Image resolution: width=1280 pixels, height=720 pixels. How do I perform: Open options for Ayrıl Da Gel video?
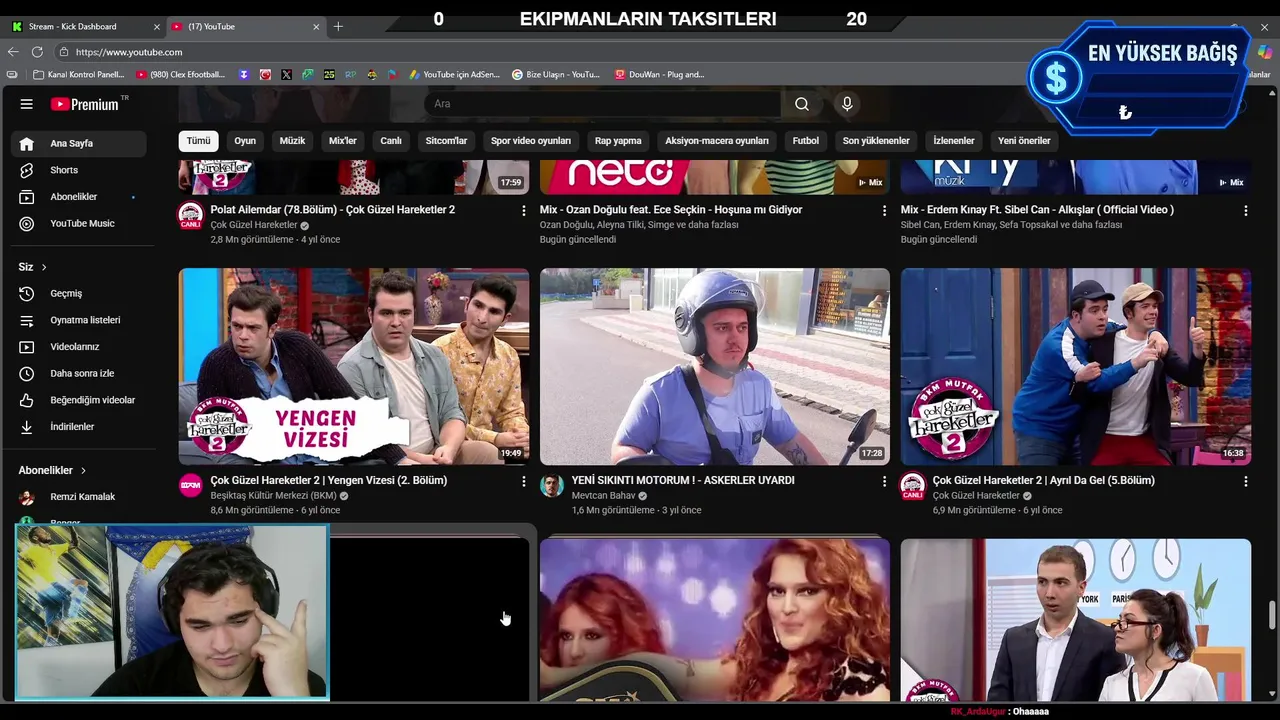(x=1245, y=481)
